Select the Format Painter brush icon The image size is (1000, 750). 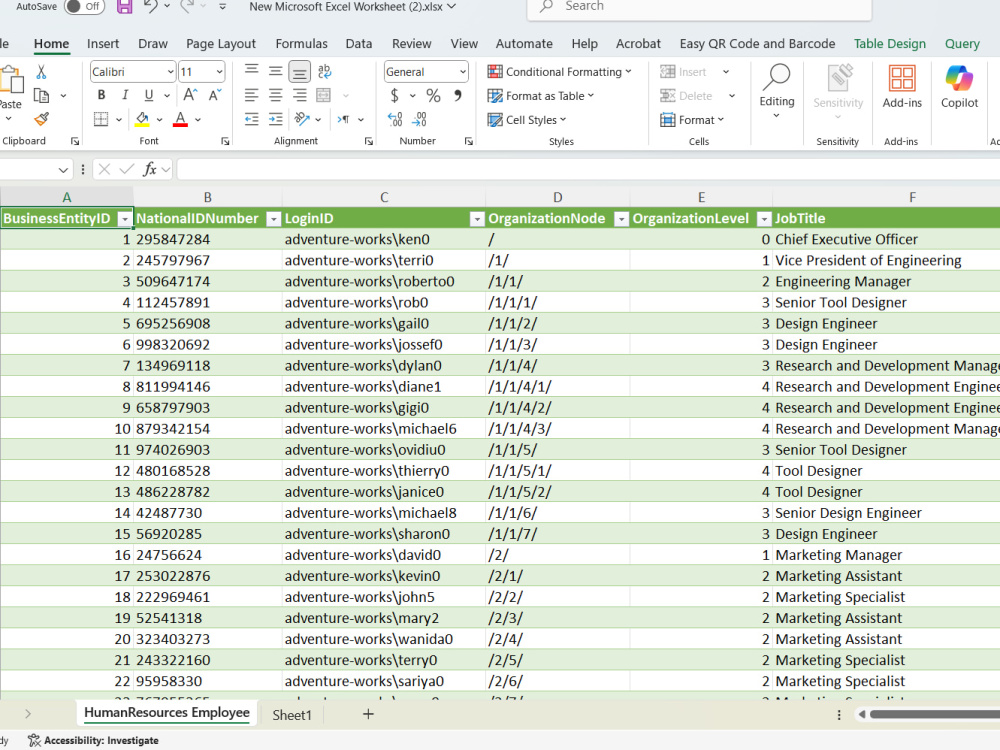[41, 119]
